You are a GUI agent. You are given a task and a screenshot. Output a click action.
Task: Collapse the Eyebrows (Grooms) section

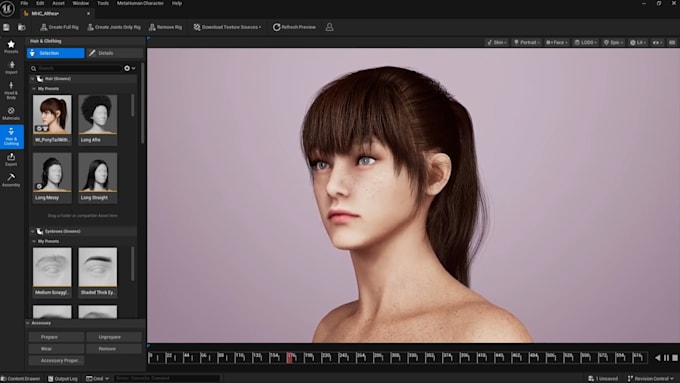pyautogui.click(x=33, y=231)
